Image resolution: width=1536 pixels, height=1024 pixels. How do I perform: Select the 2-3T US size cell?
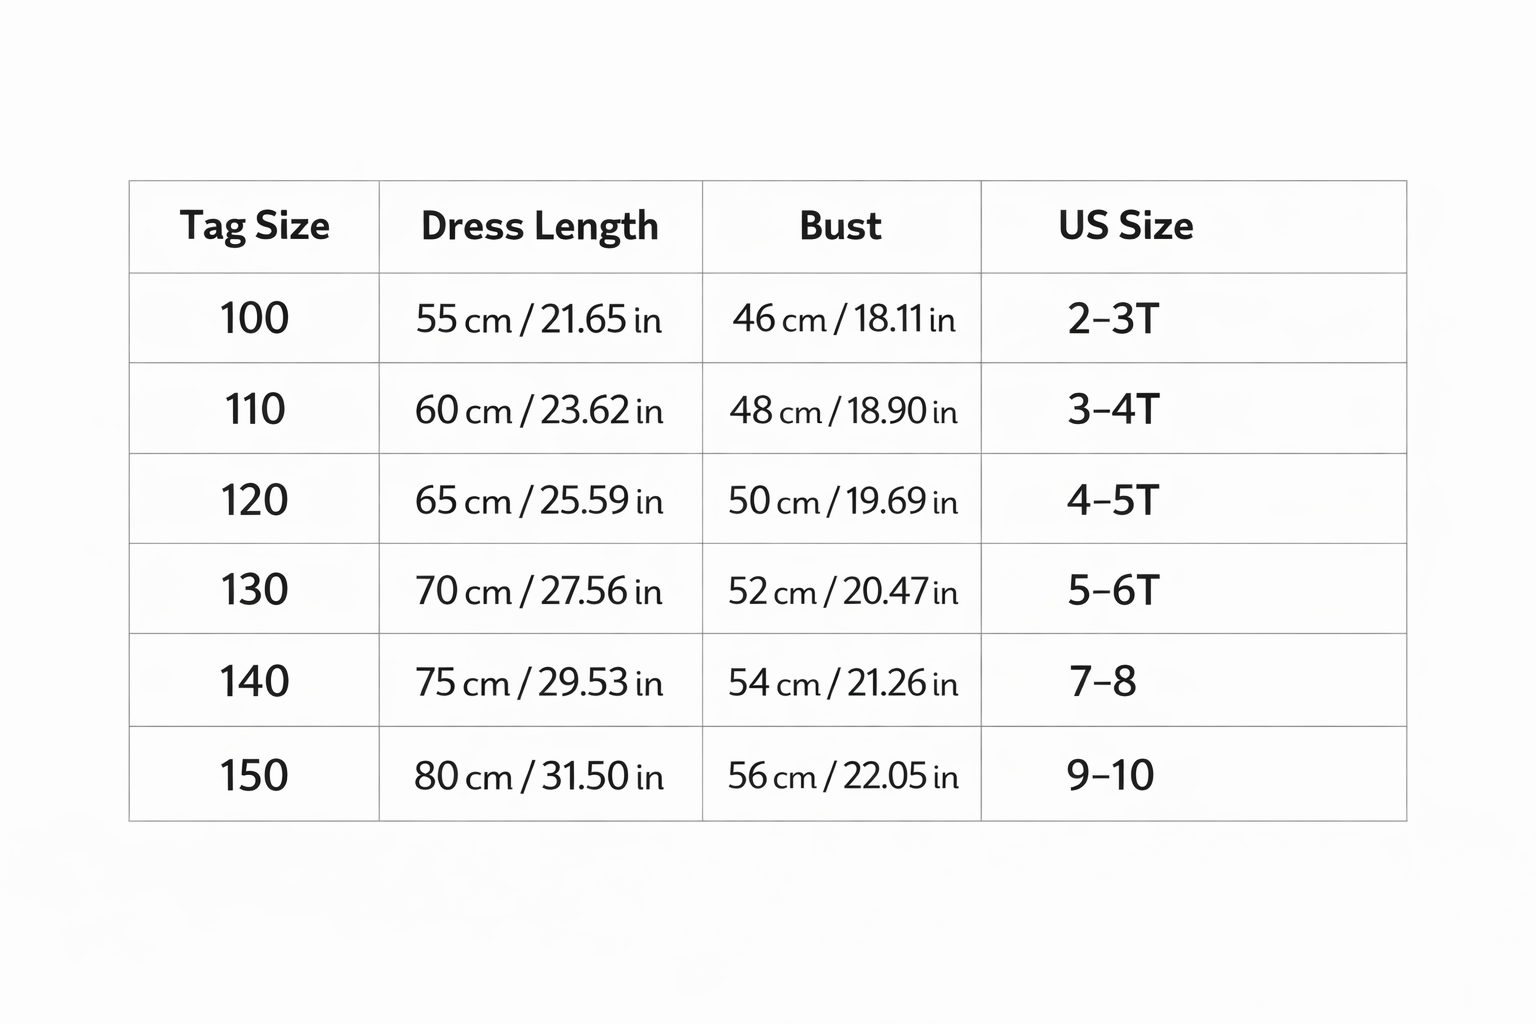[1112, 319]
